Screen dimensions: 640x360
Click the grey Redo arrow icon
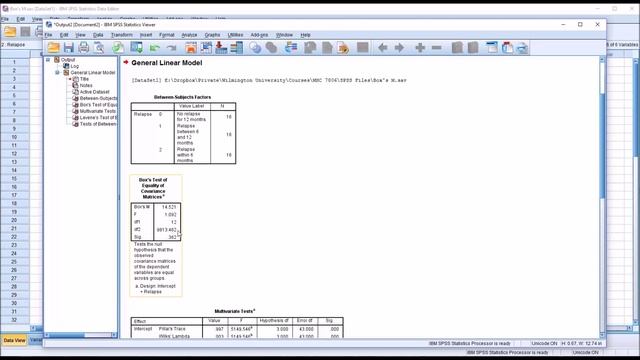point(171,48)
